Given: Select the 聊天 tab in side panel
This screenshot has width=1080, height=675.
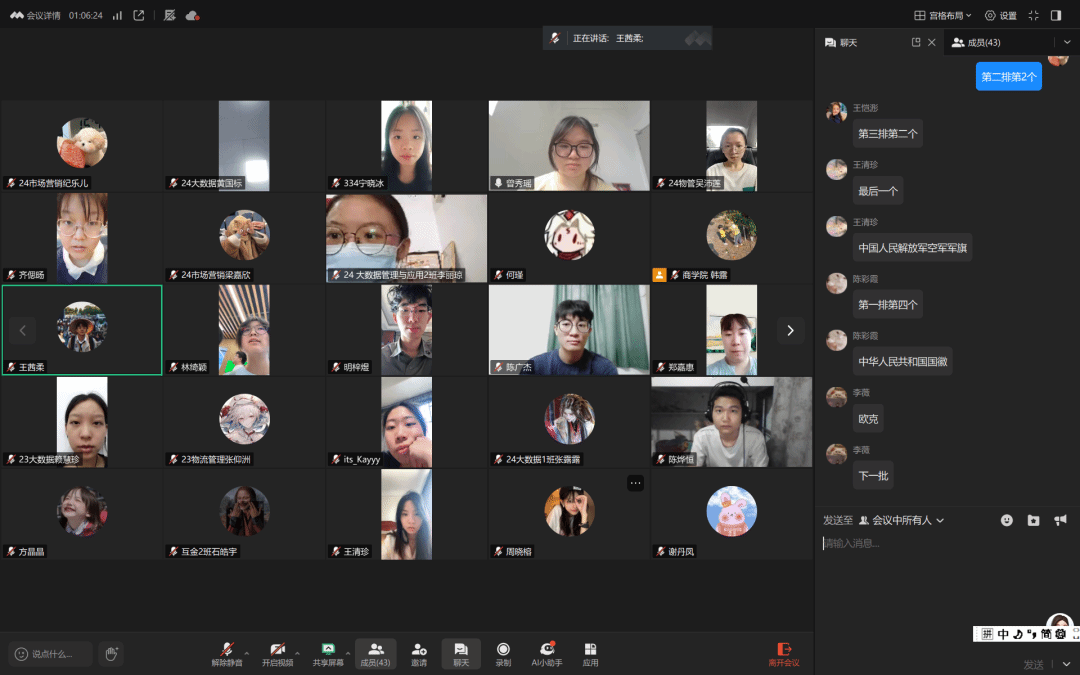Looking at the screenshot, I should (840, 43).
